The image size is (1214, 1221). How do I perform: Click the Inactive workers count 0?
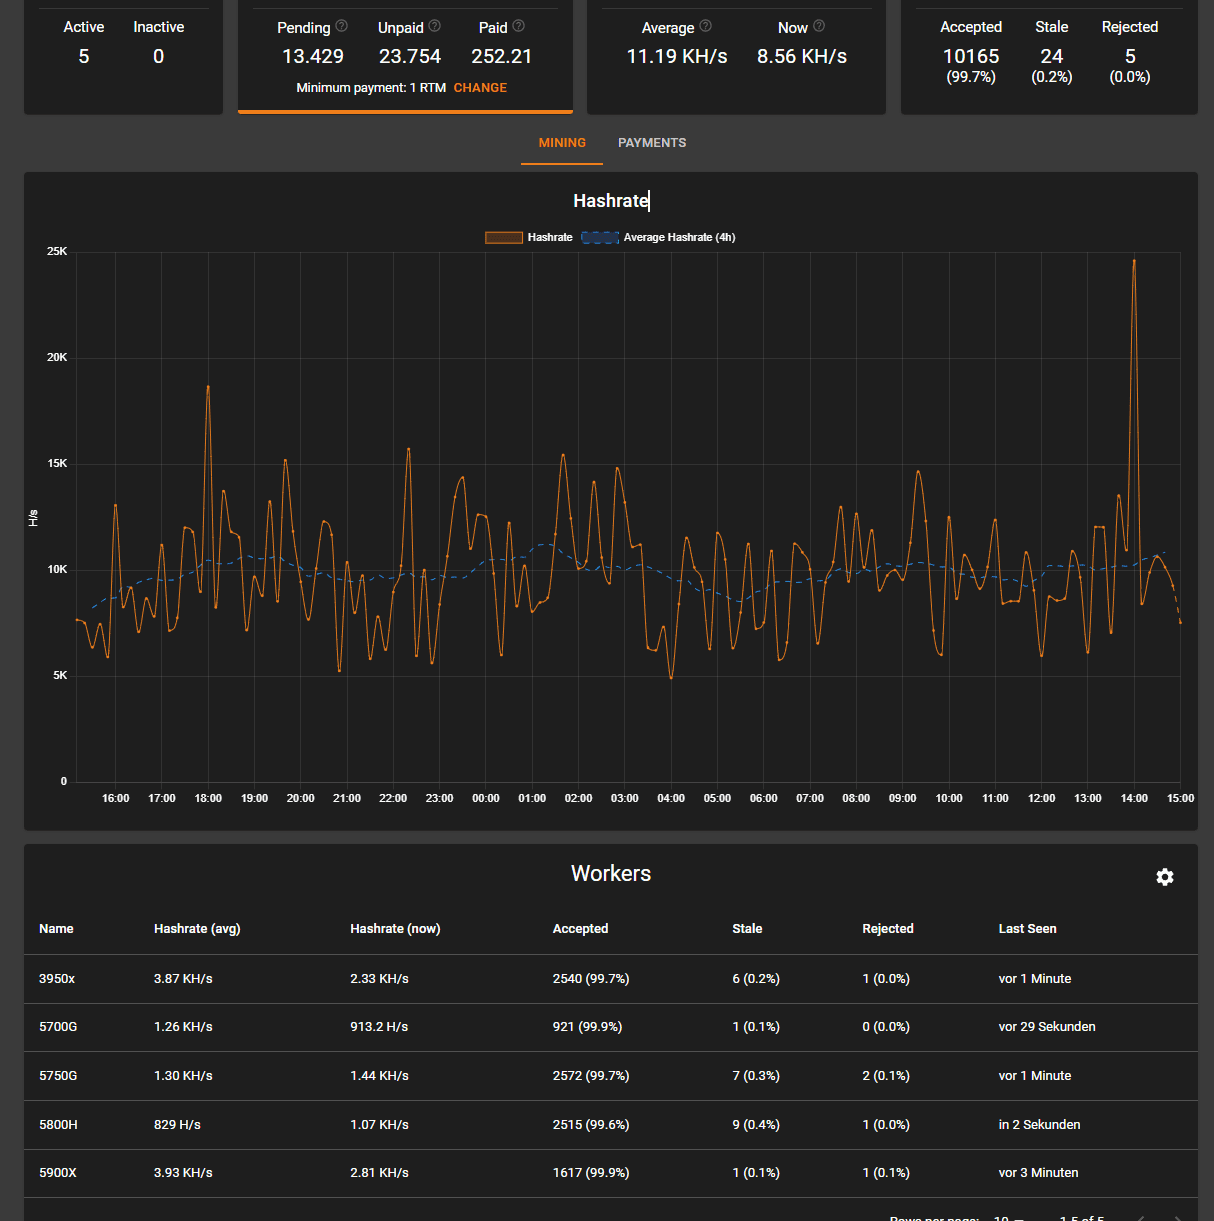click(x=159, y=57)
